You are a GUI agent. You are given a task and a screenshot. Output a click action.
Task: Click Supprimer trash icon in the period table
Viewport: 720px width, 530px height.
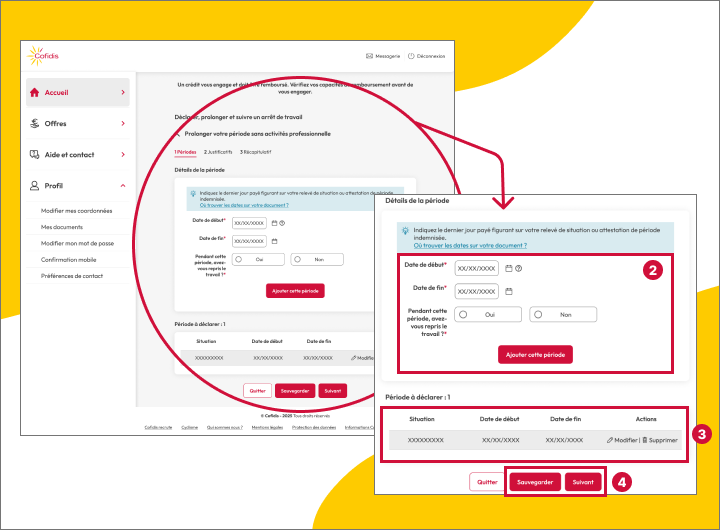coord(644,440)
